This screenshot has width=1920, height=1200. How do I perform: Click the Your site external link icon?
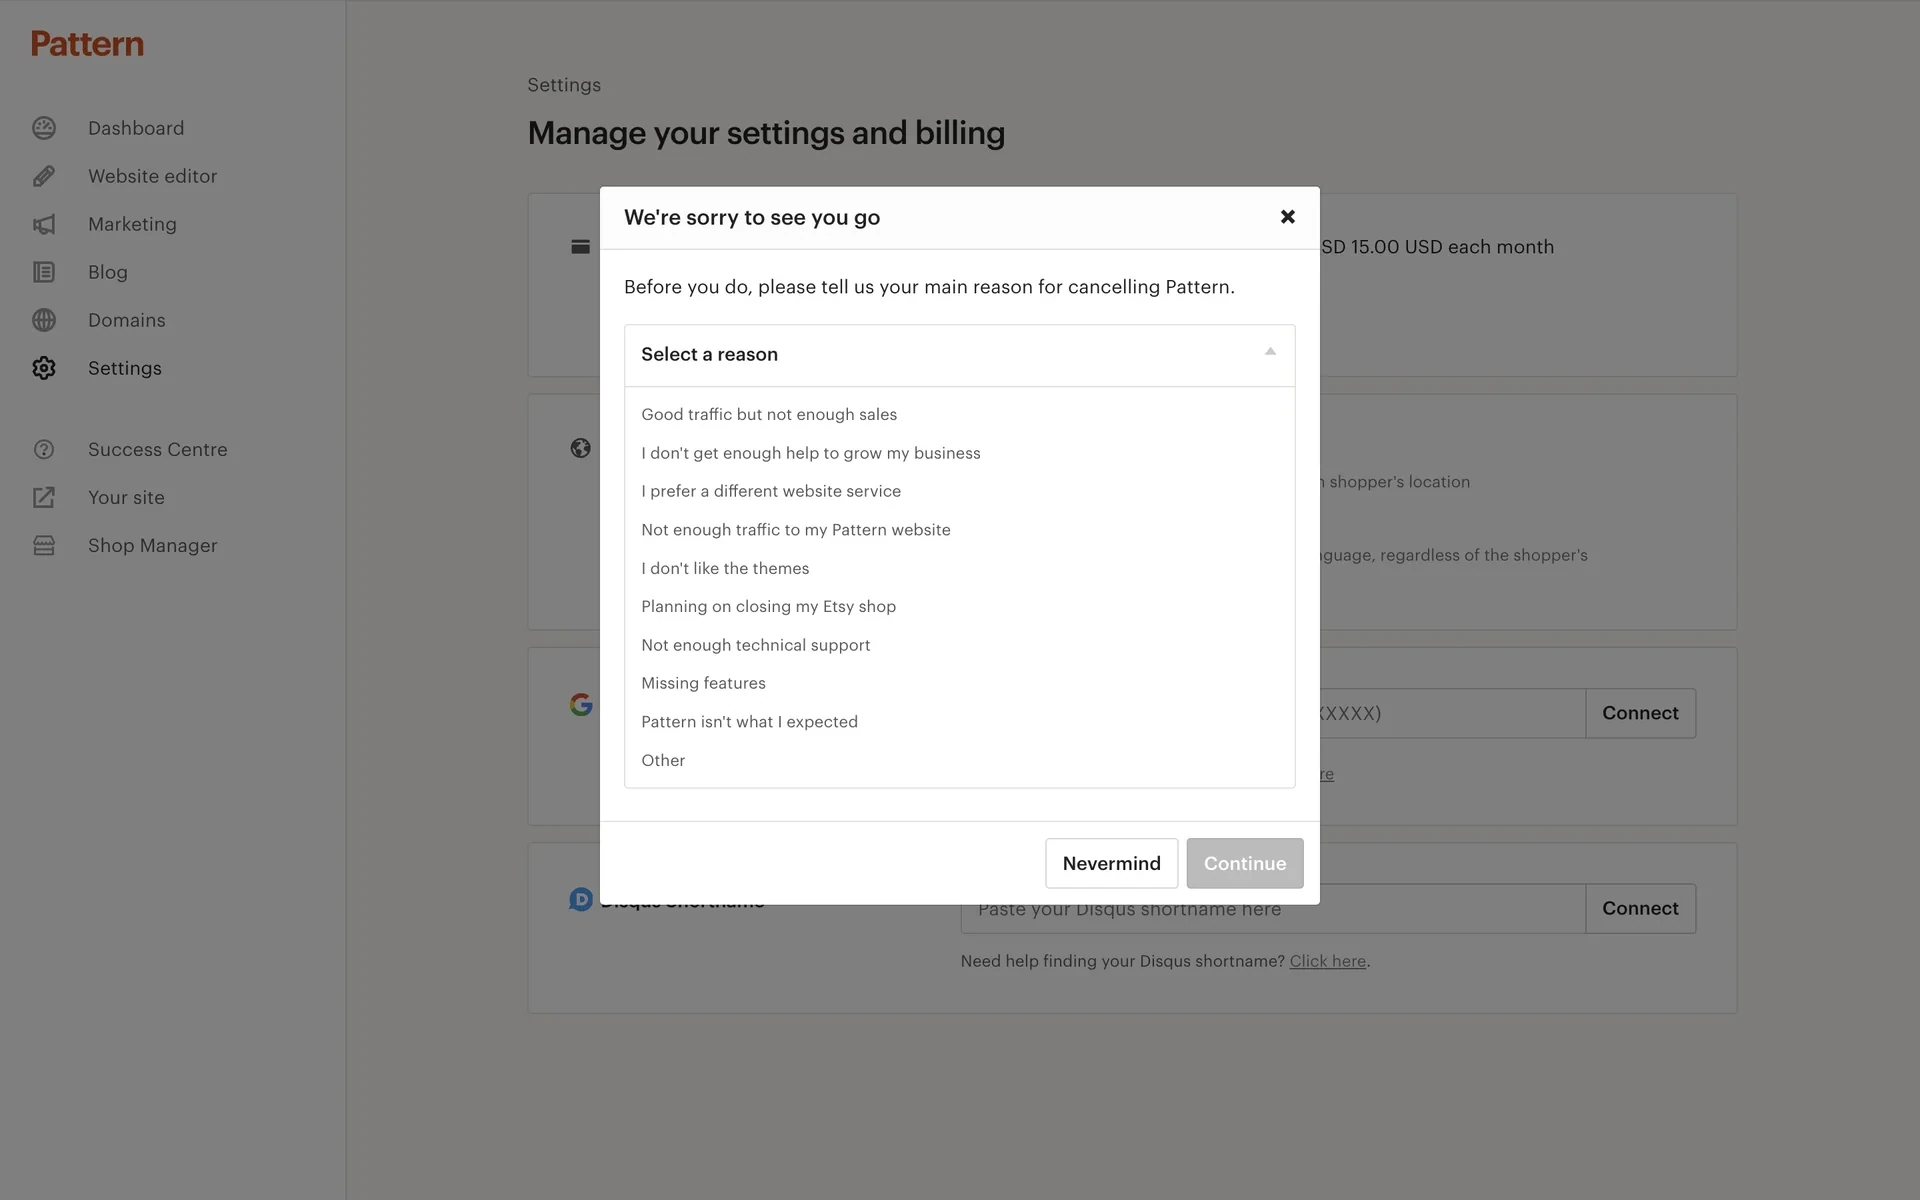click(x=44, y=498)
